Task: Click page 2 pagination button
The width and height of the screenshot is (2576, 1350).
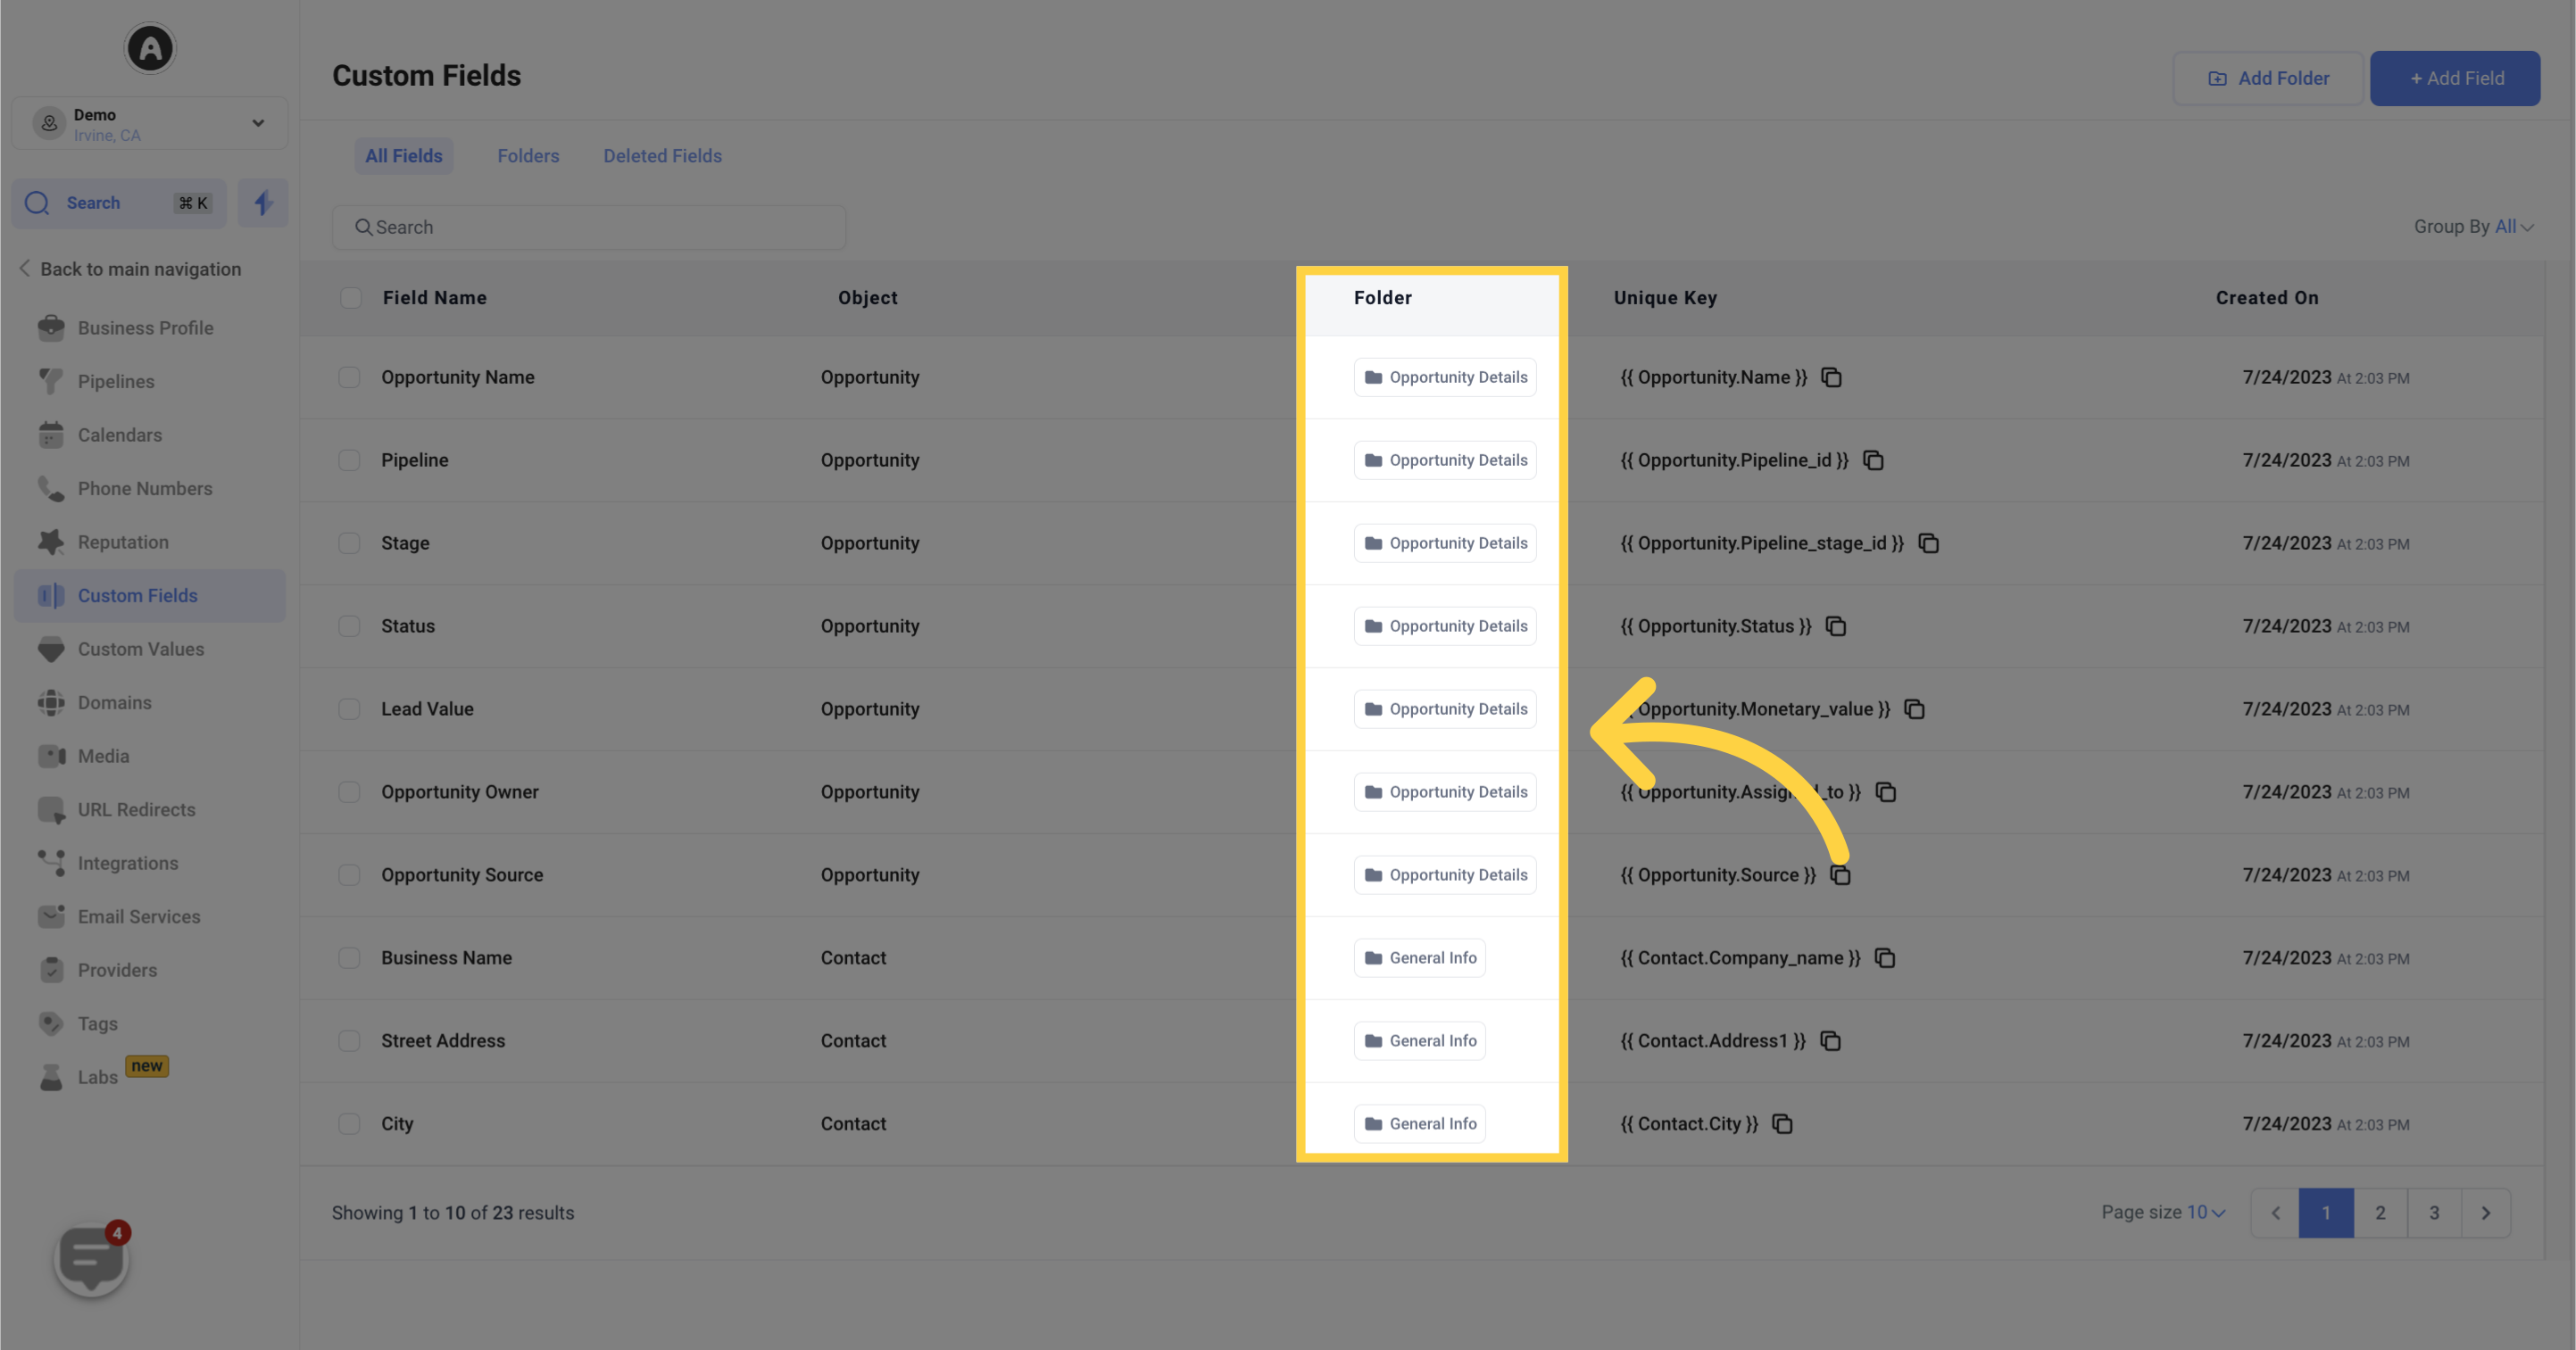Action: pyautogui.click(x=2380, y=1212)
